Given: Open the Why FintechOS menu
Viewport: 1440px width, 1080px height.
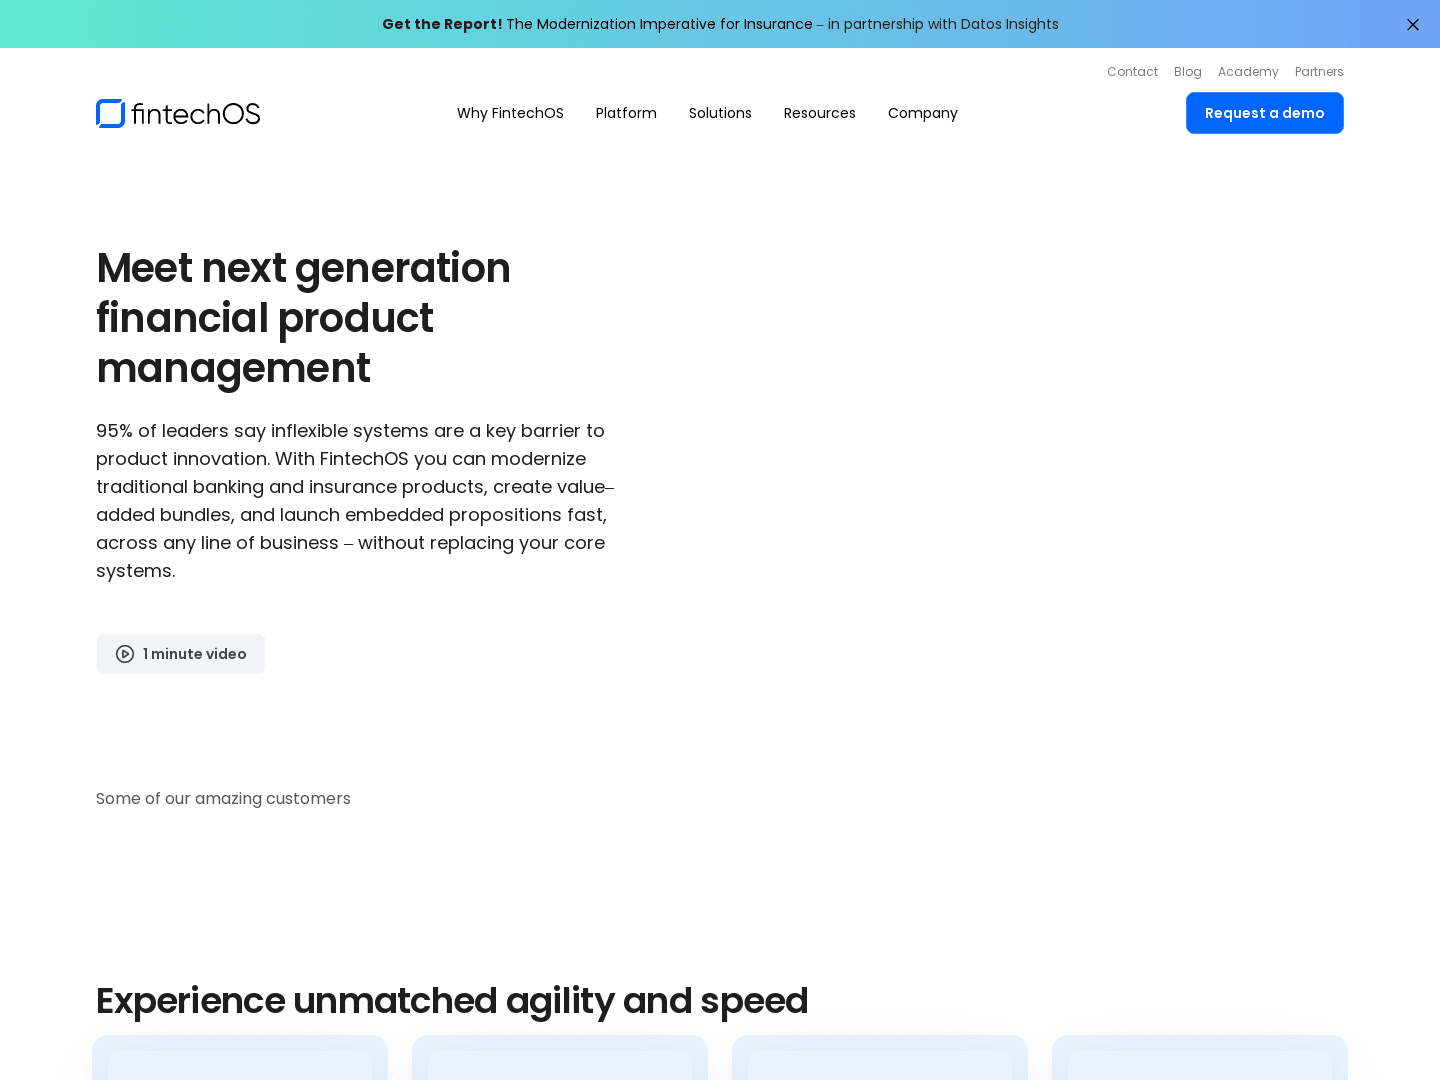Looking at the screenshot, I should (510, 113).
